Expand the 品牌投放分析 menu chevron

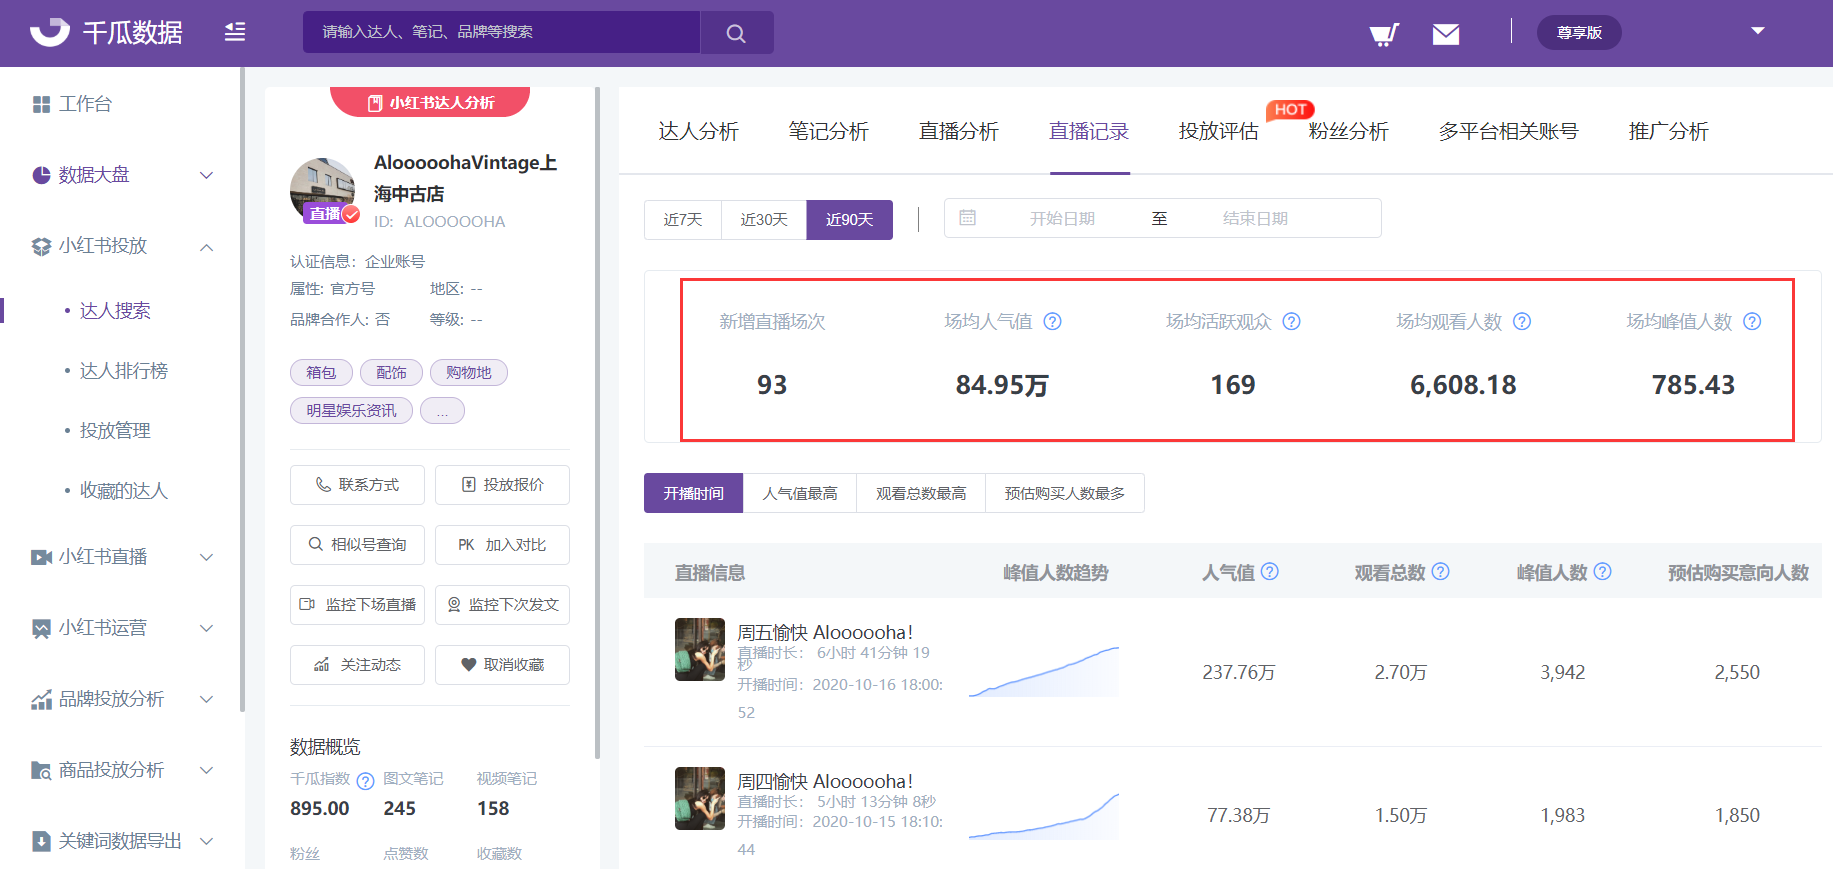click(207, 699)
